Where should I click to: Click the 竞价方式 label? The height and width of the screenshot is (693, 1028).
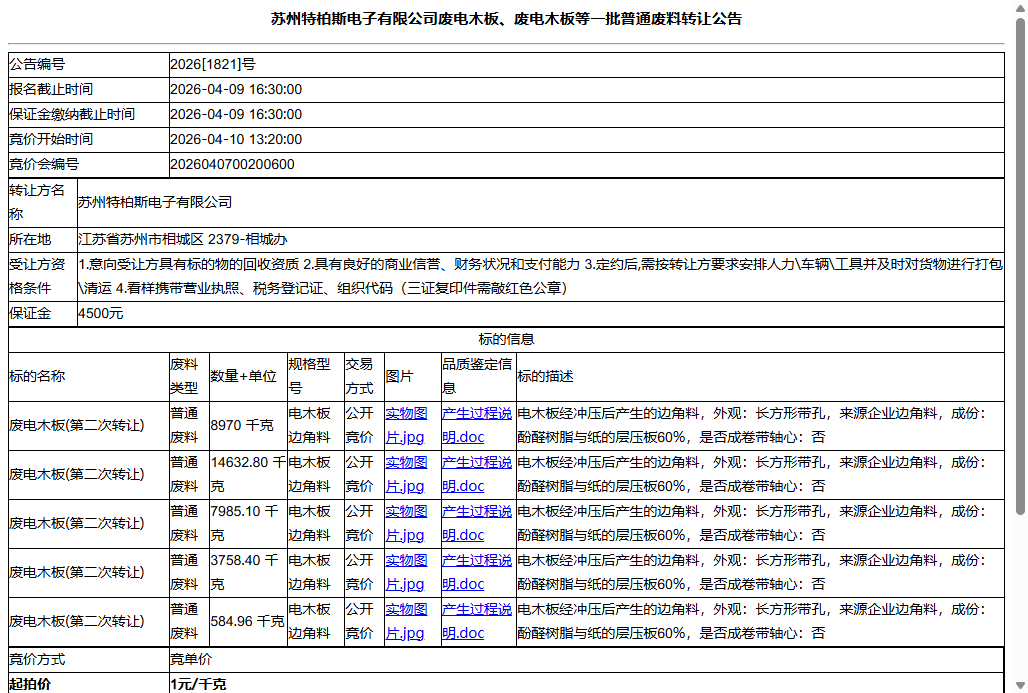tap(37, 660)
